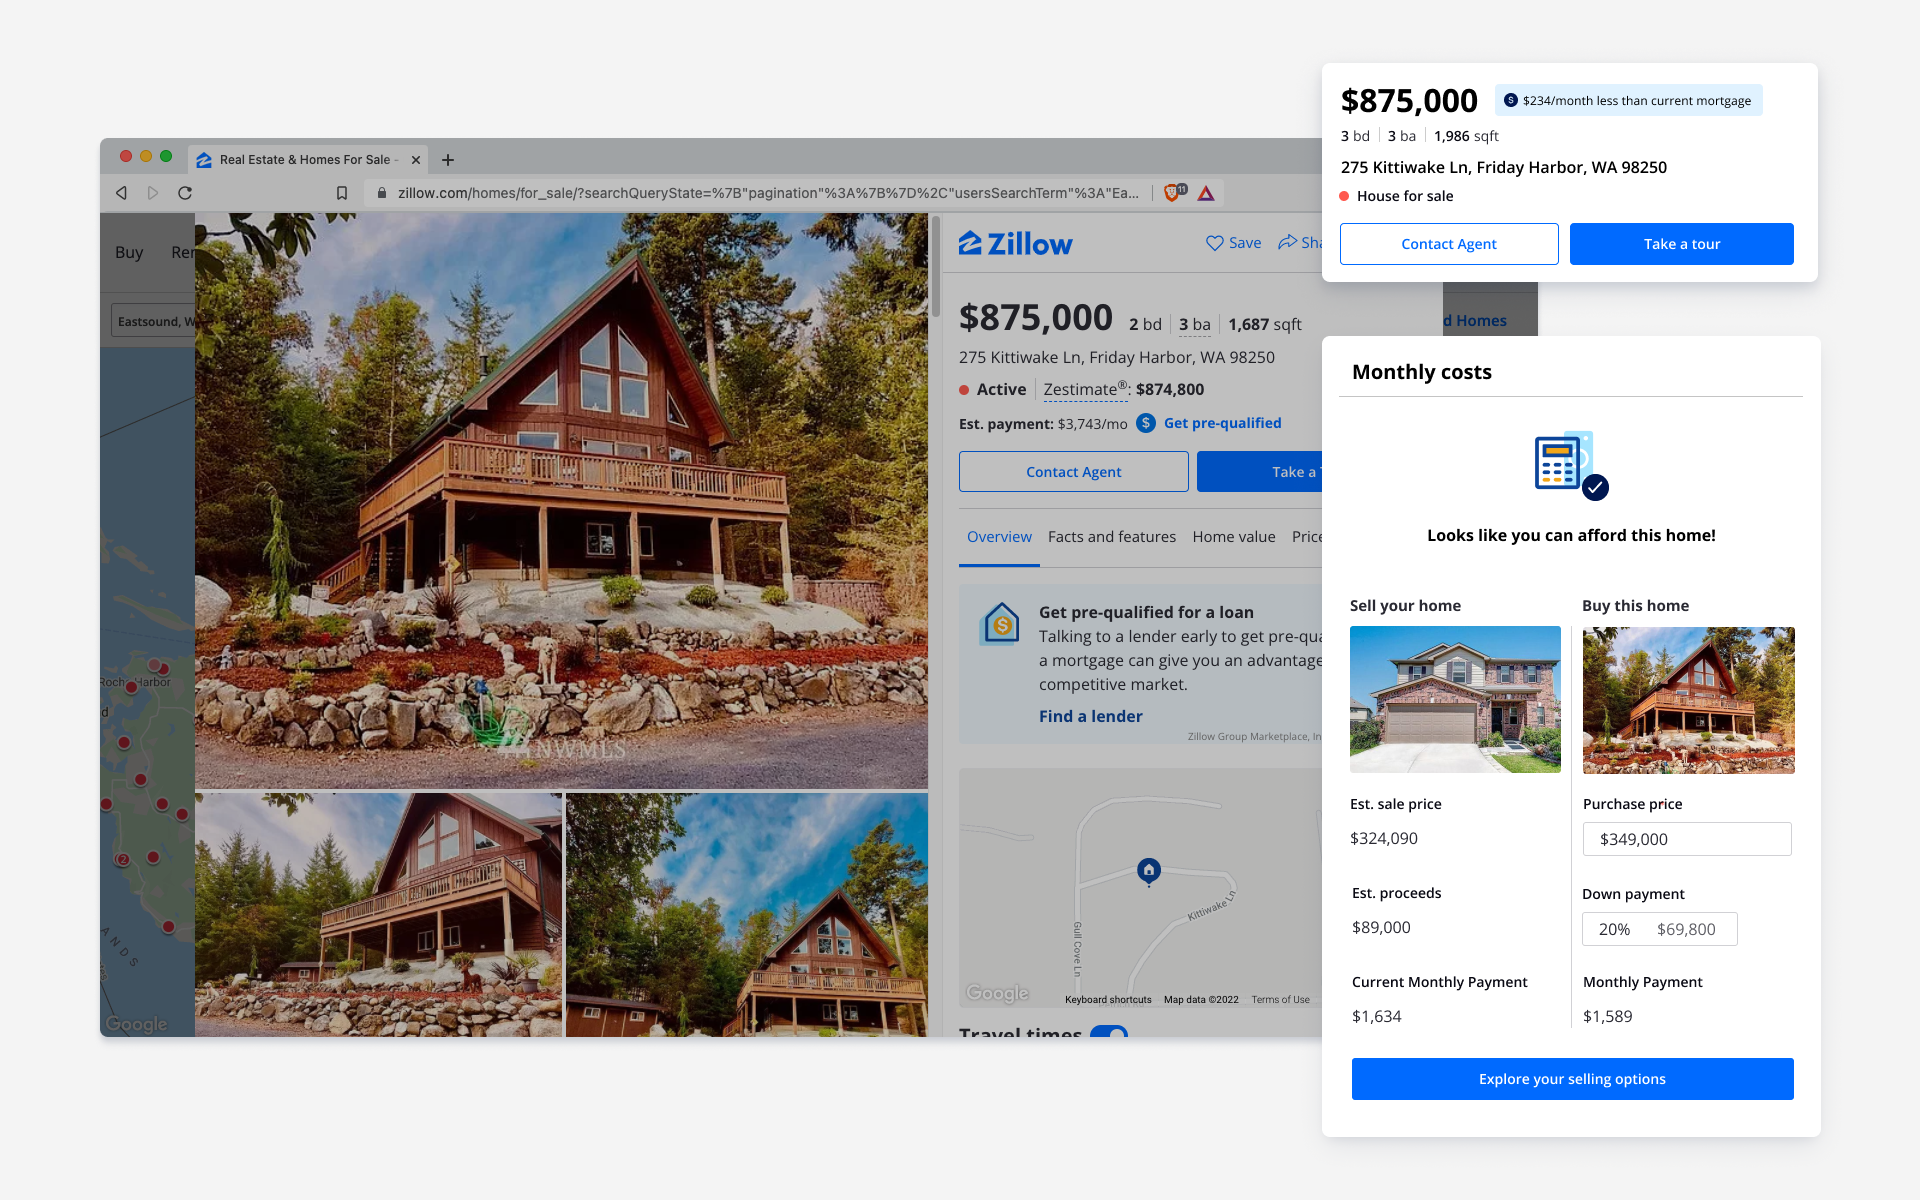
Task: Toggle the Travel times switch
Action: 1109,1032
